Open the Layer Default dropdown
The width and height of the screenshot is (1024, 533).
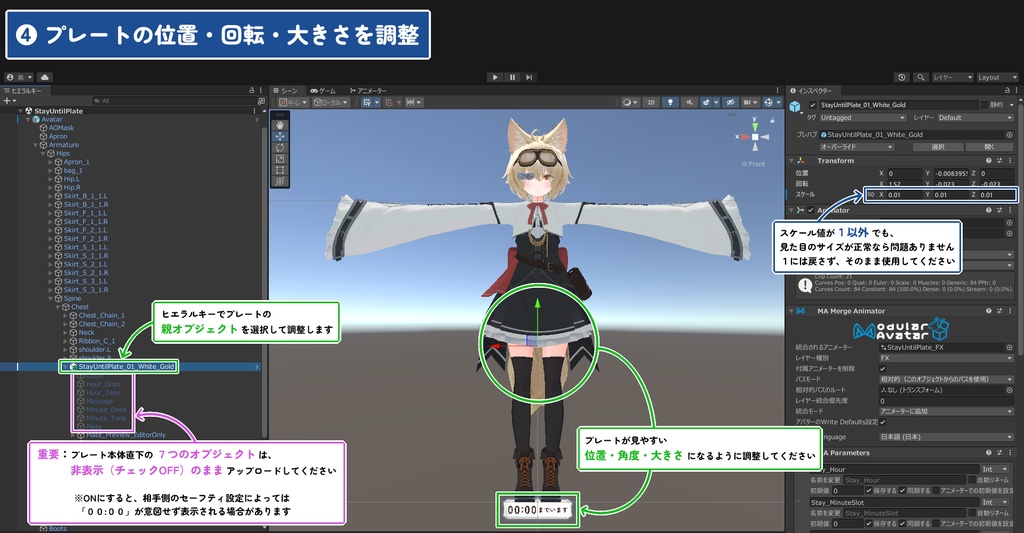(x=975, y=118)
